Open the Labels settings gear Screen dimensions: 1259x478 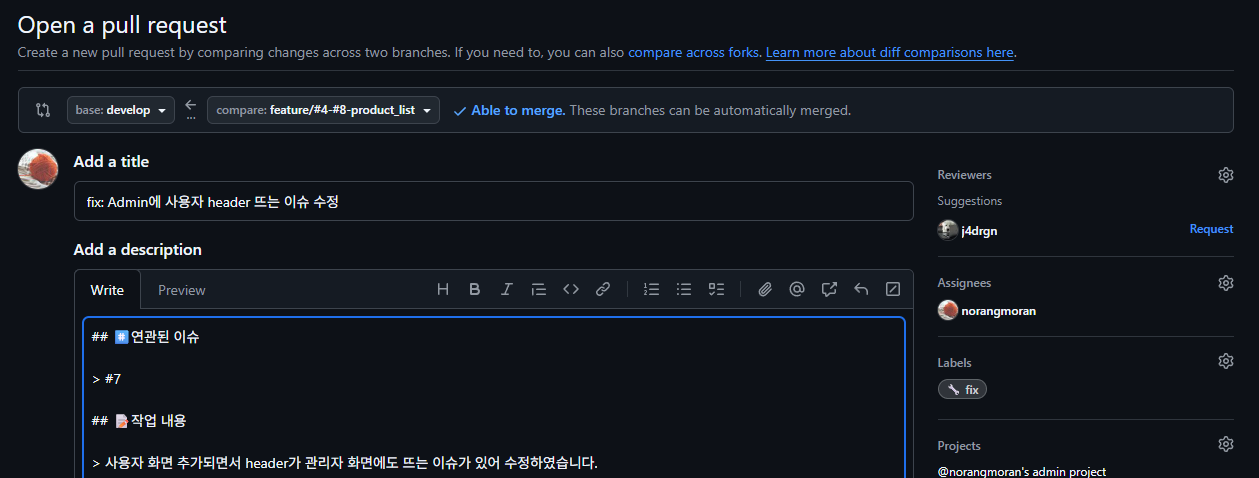point(1226,361)
